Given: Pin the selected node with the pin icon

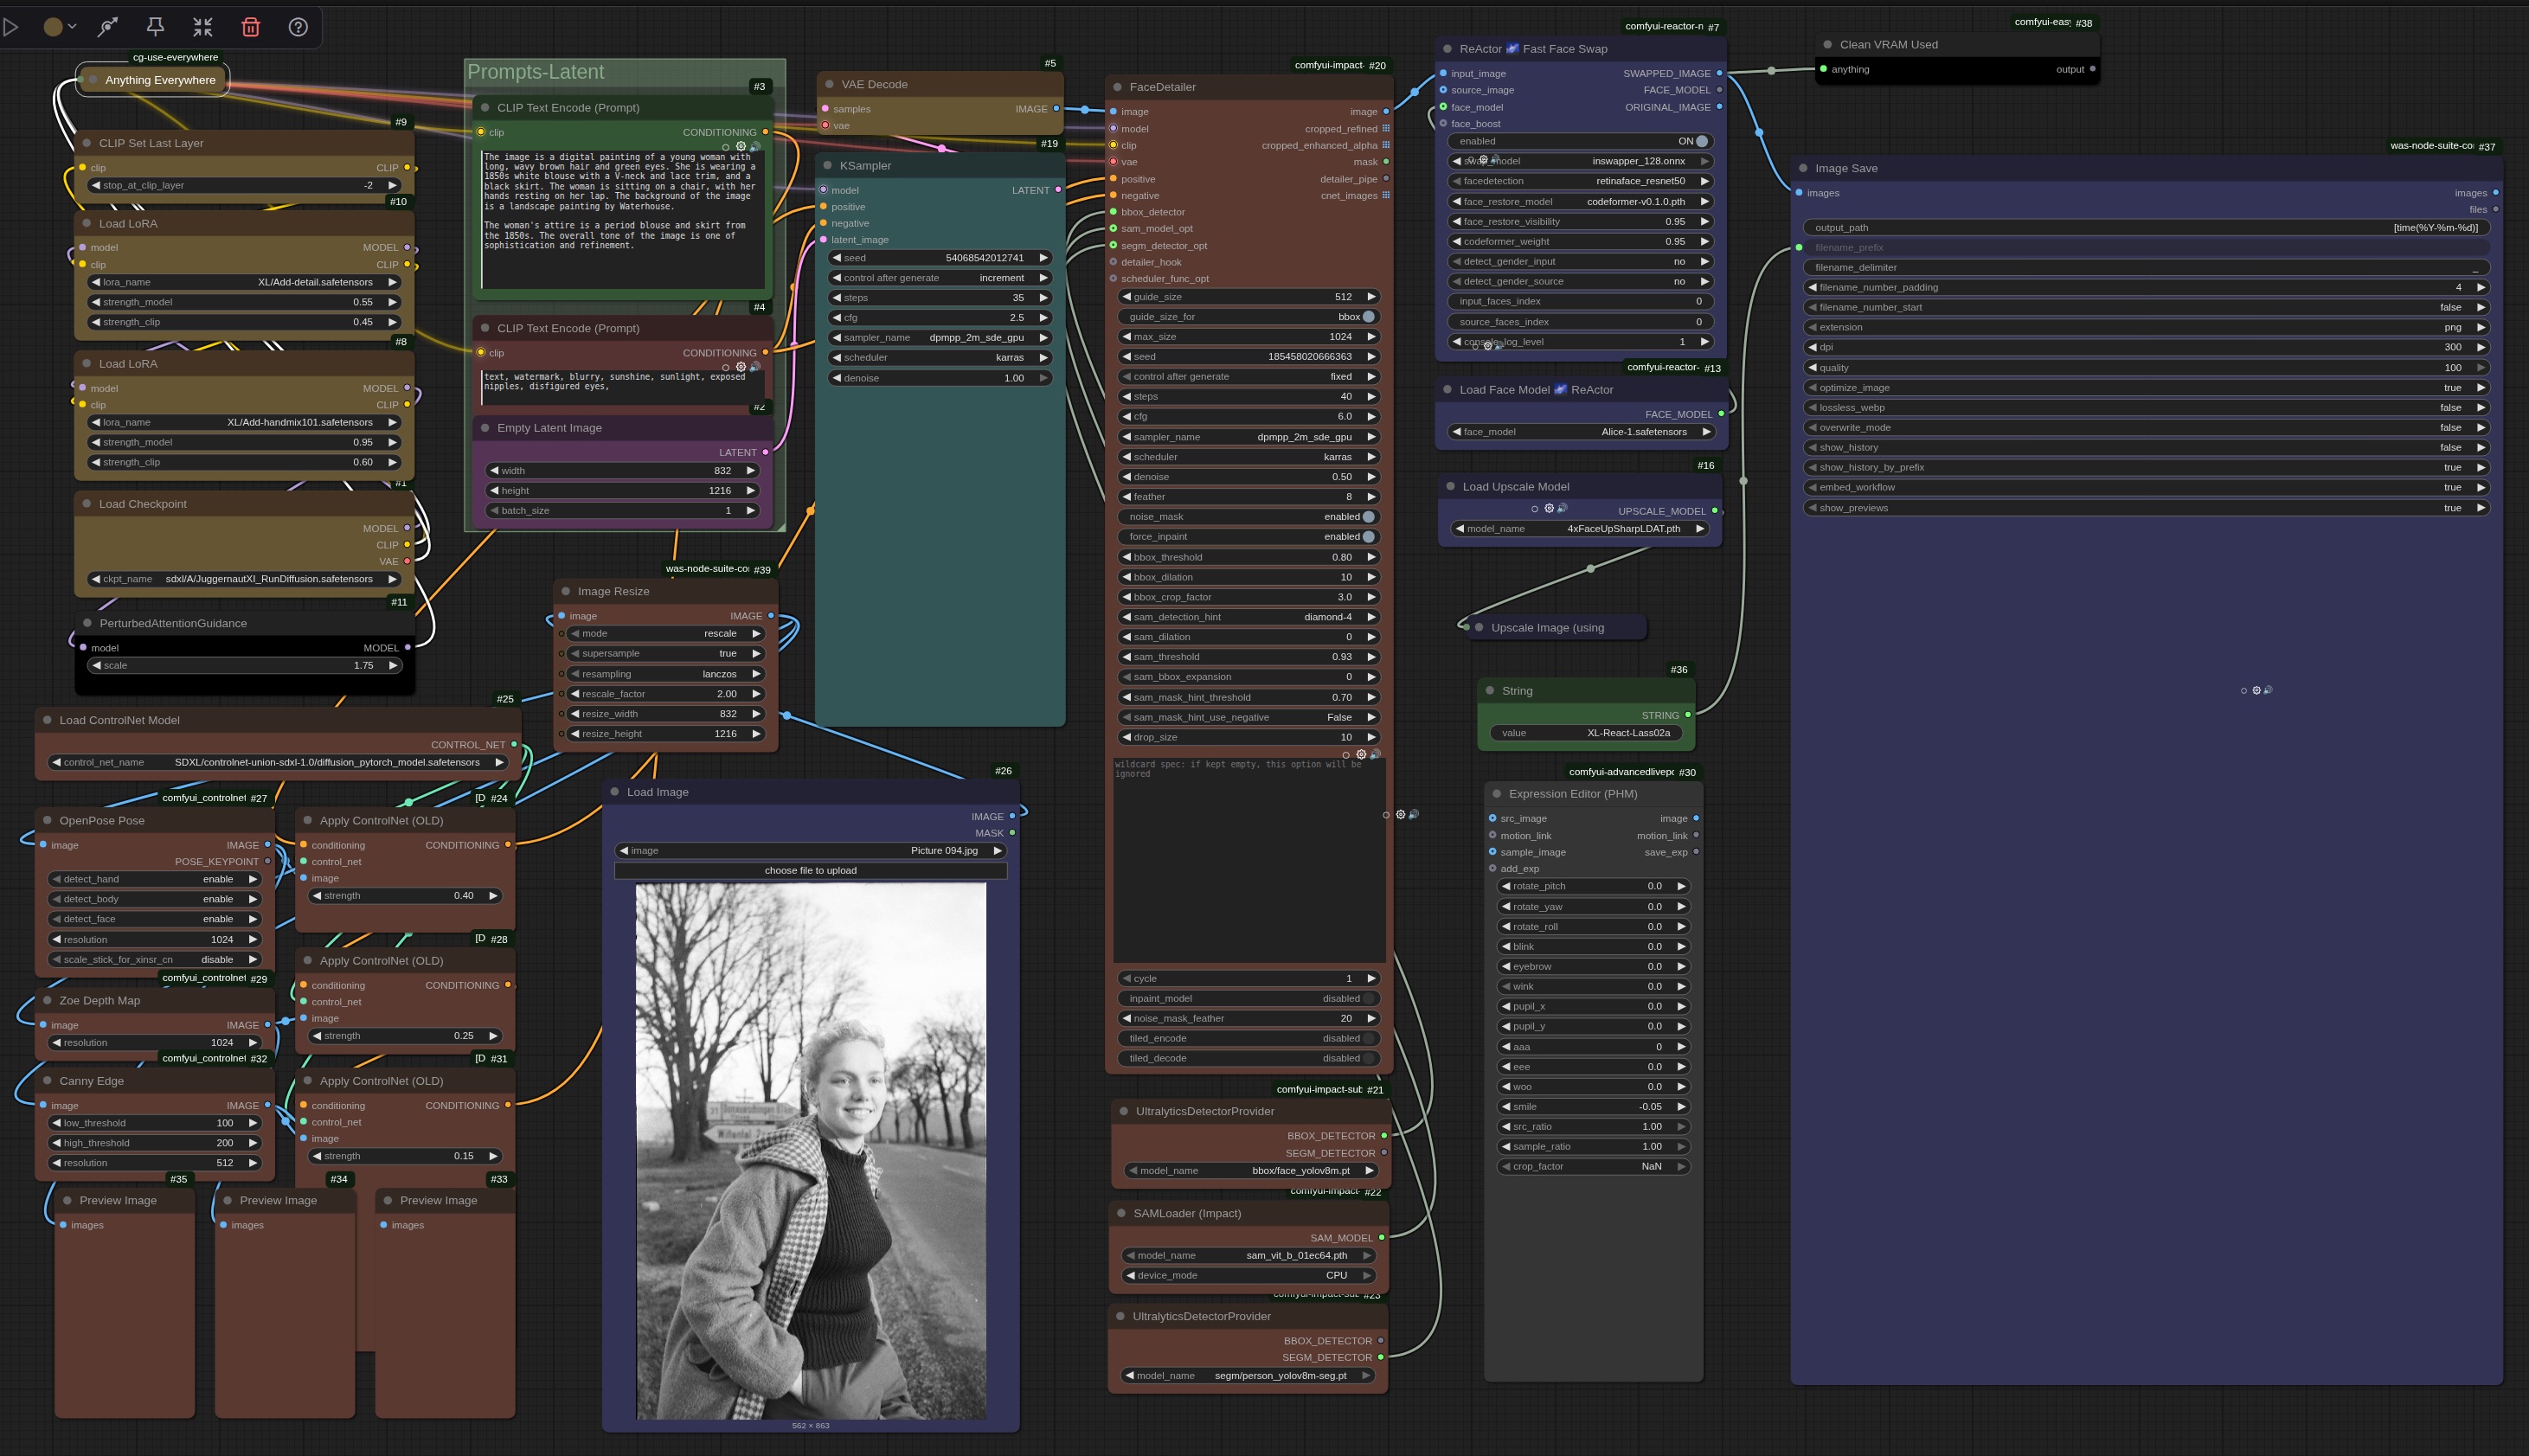Looking at the screenshot, I should 155,27.
